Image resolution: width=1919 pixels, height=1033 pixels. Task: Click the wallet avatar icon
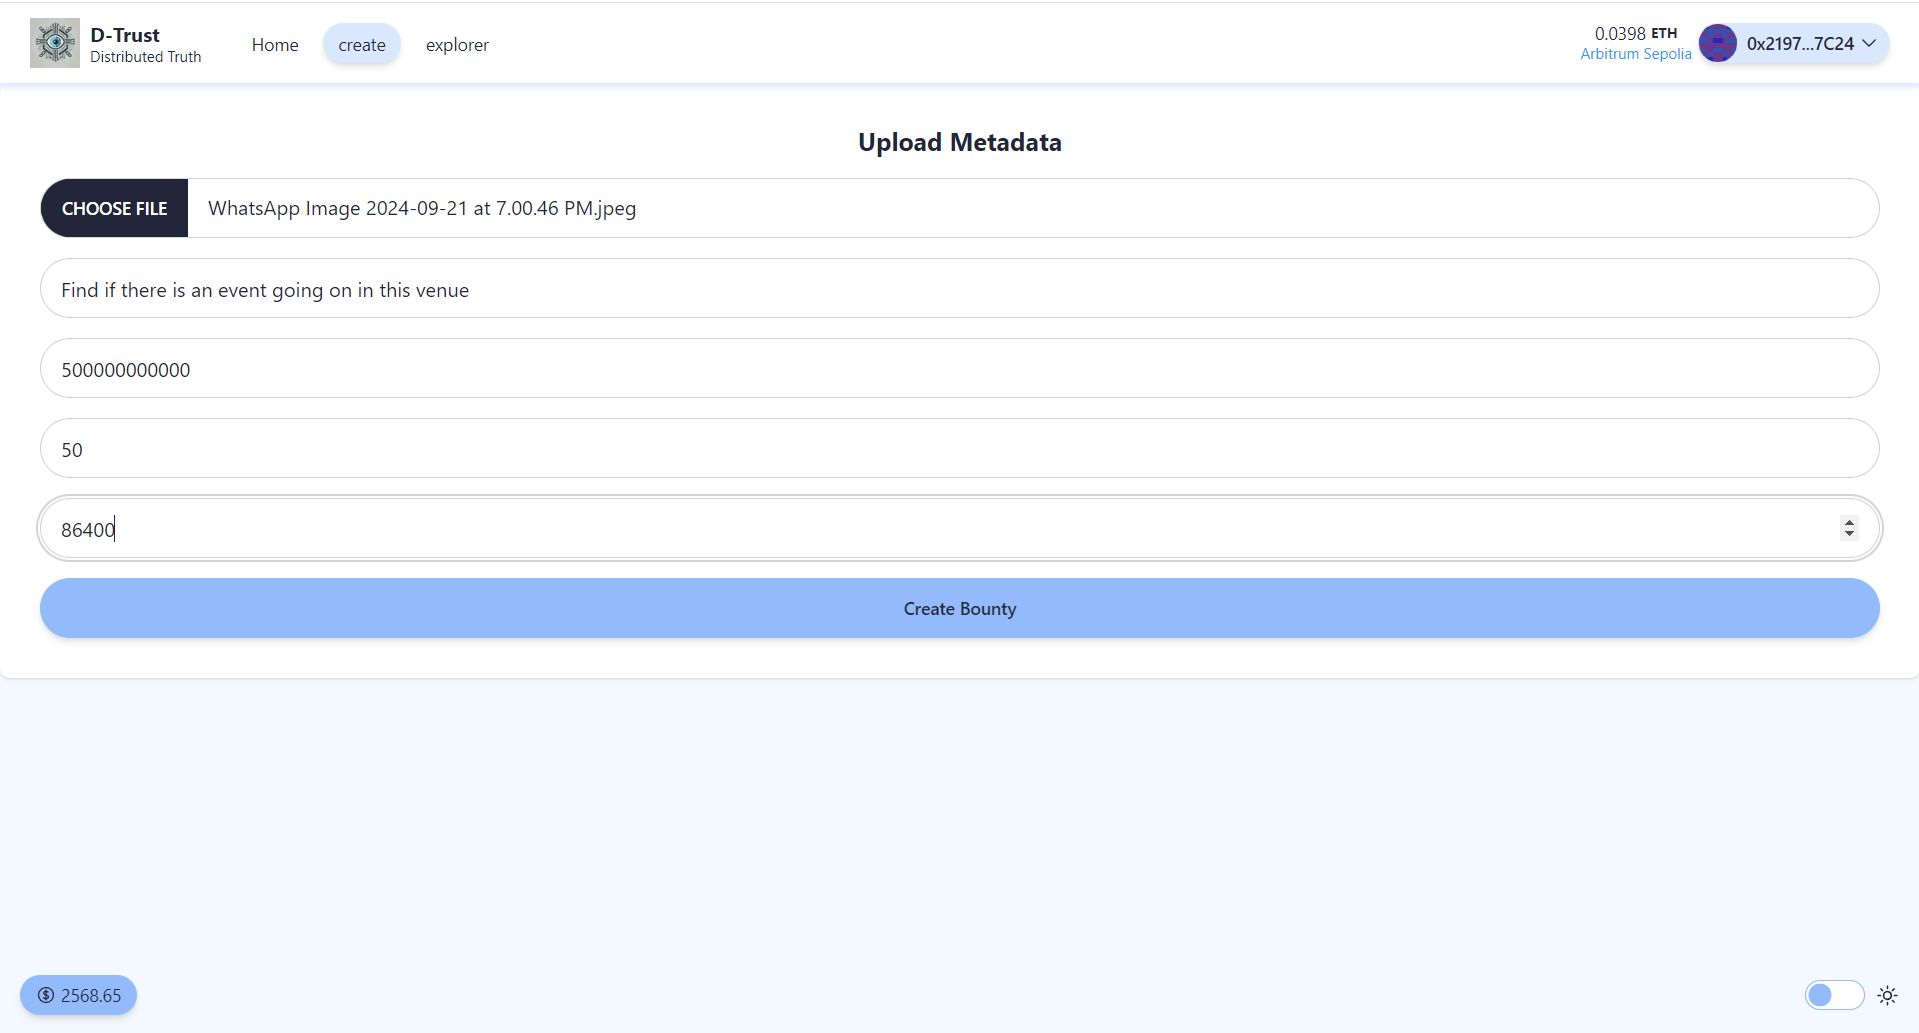1718,44
